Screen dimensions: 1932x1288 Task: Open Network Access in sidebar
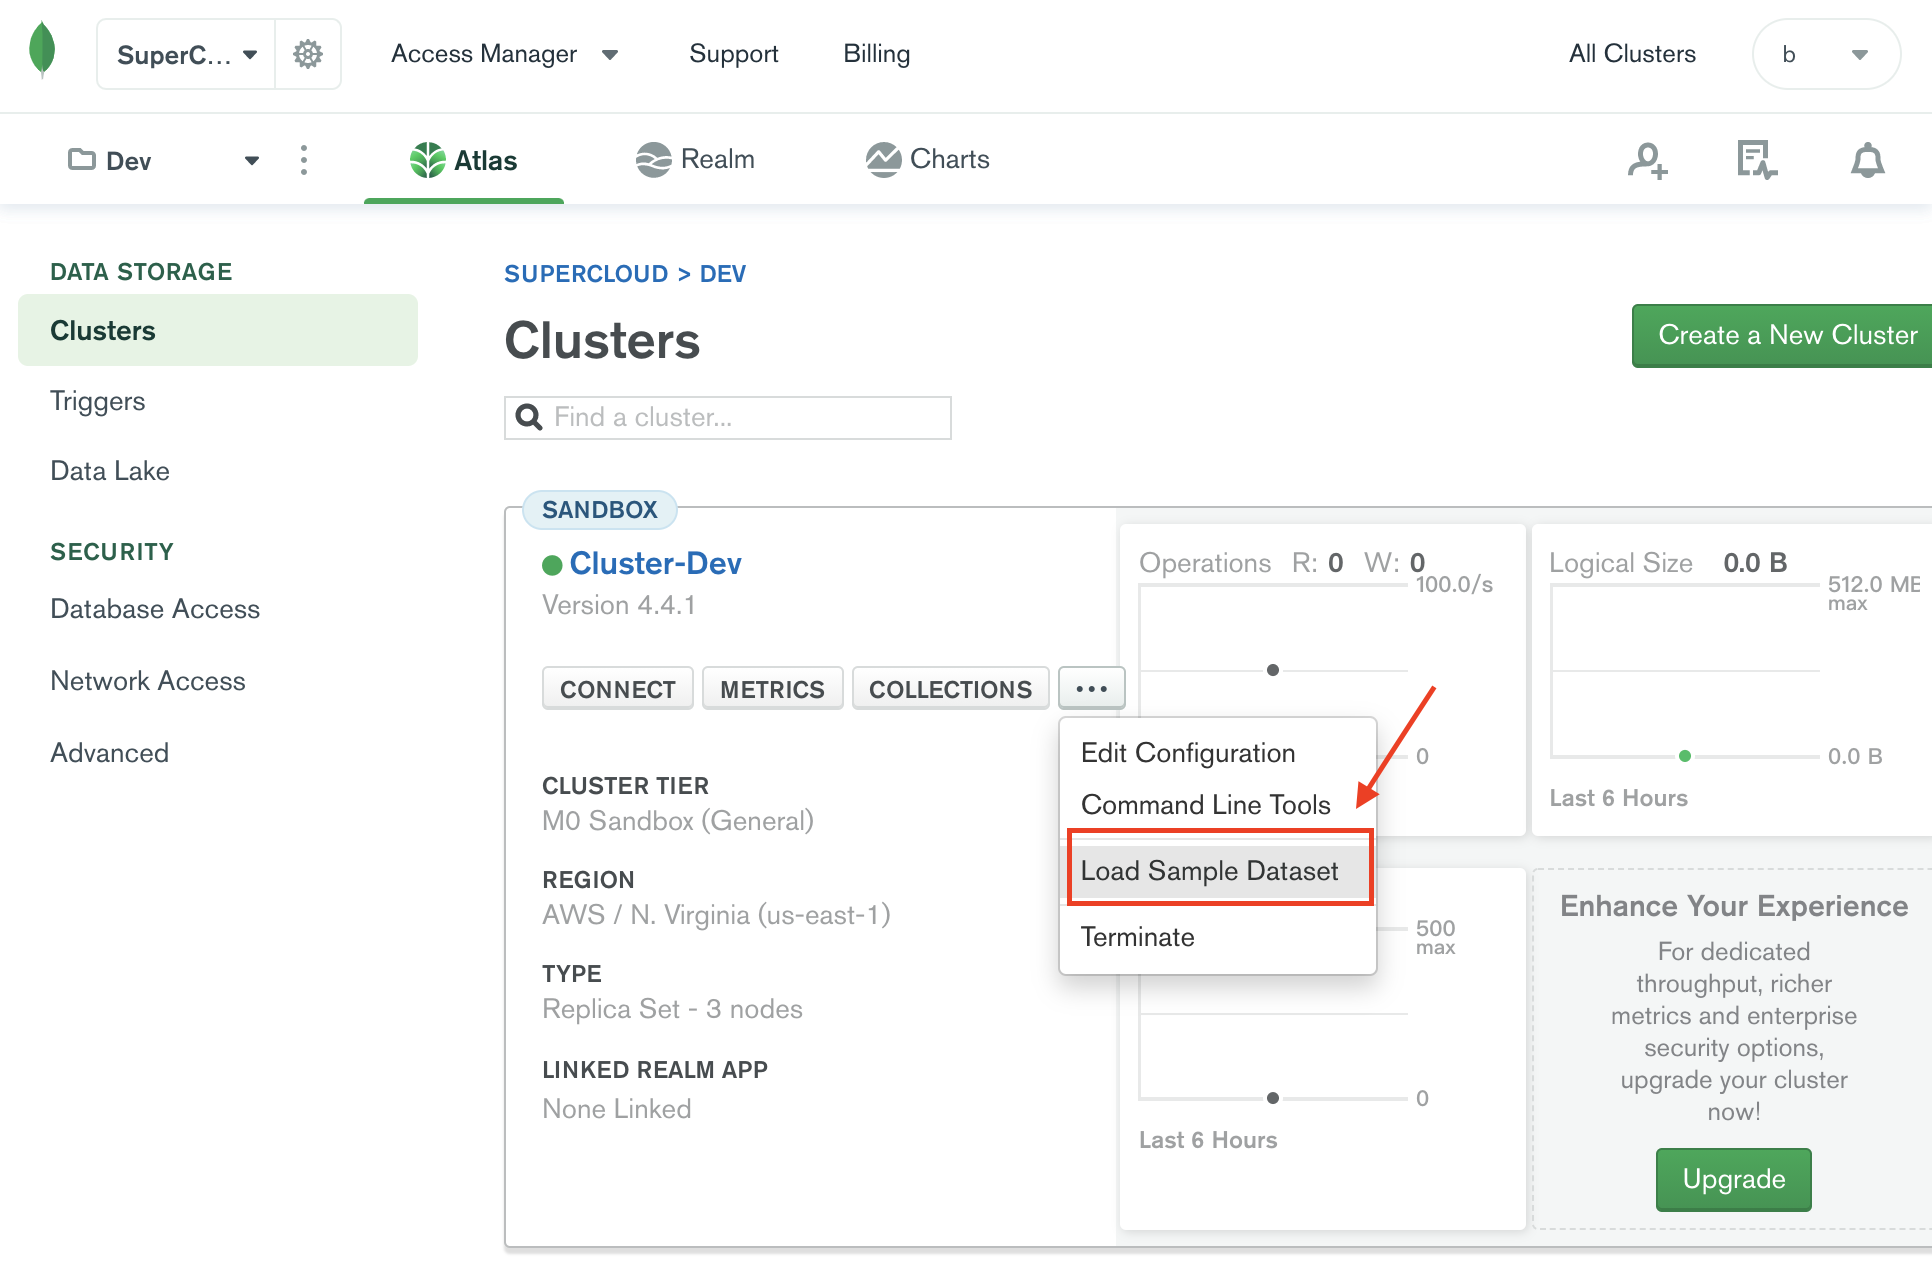(148, 681)
